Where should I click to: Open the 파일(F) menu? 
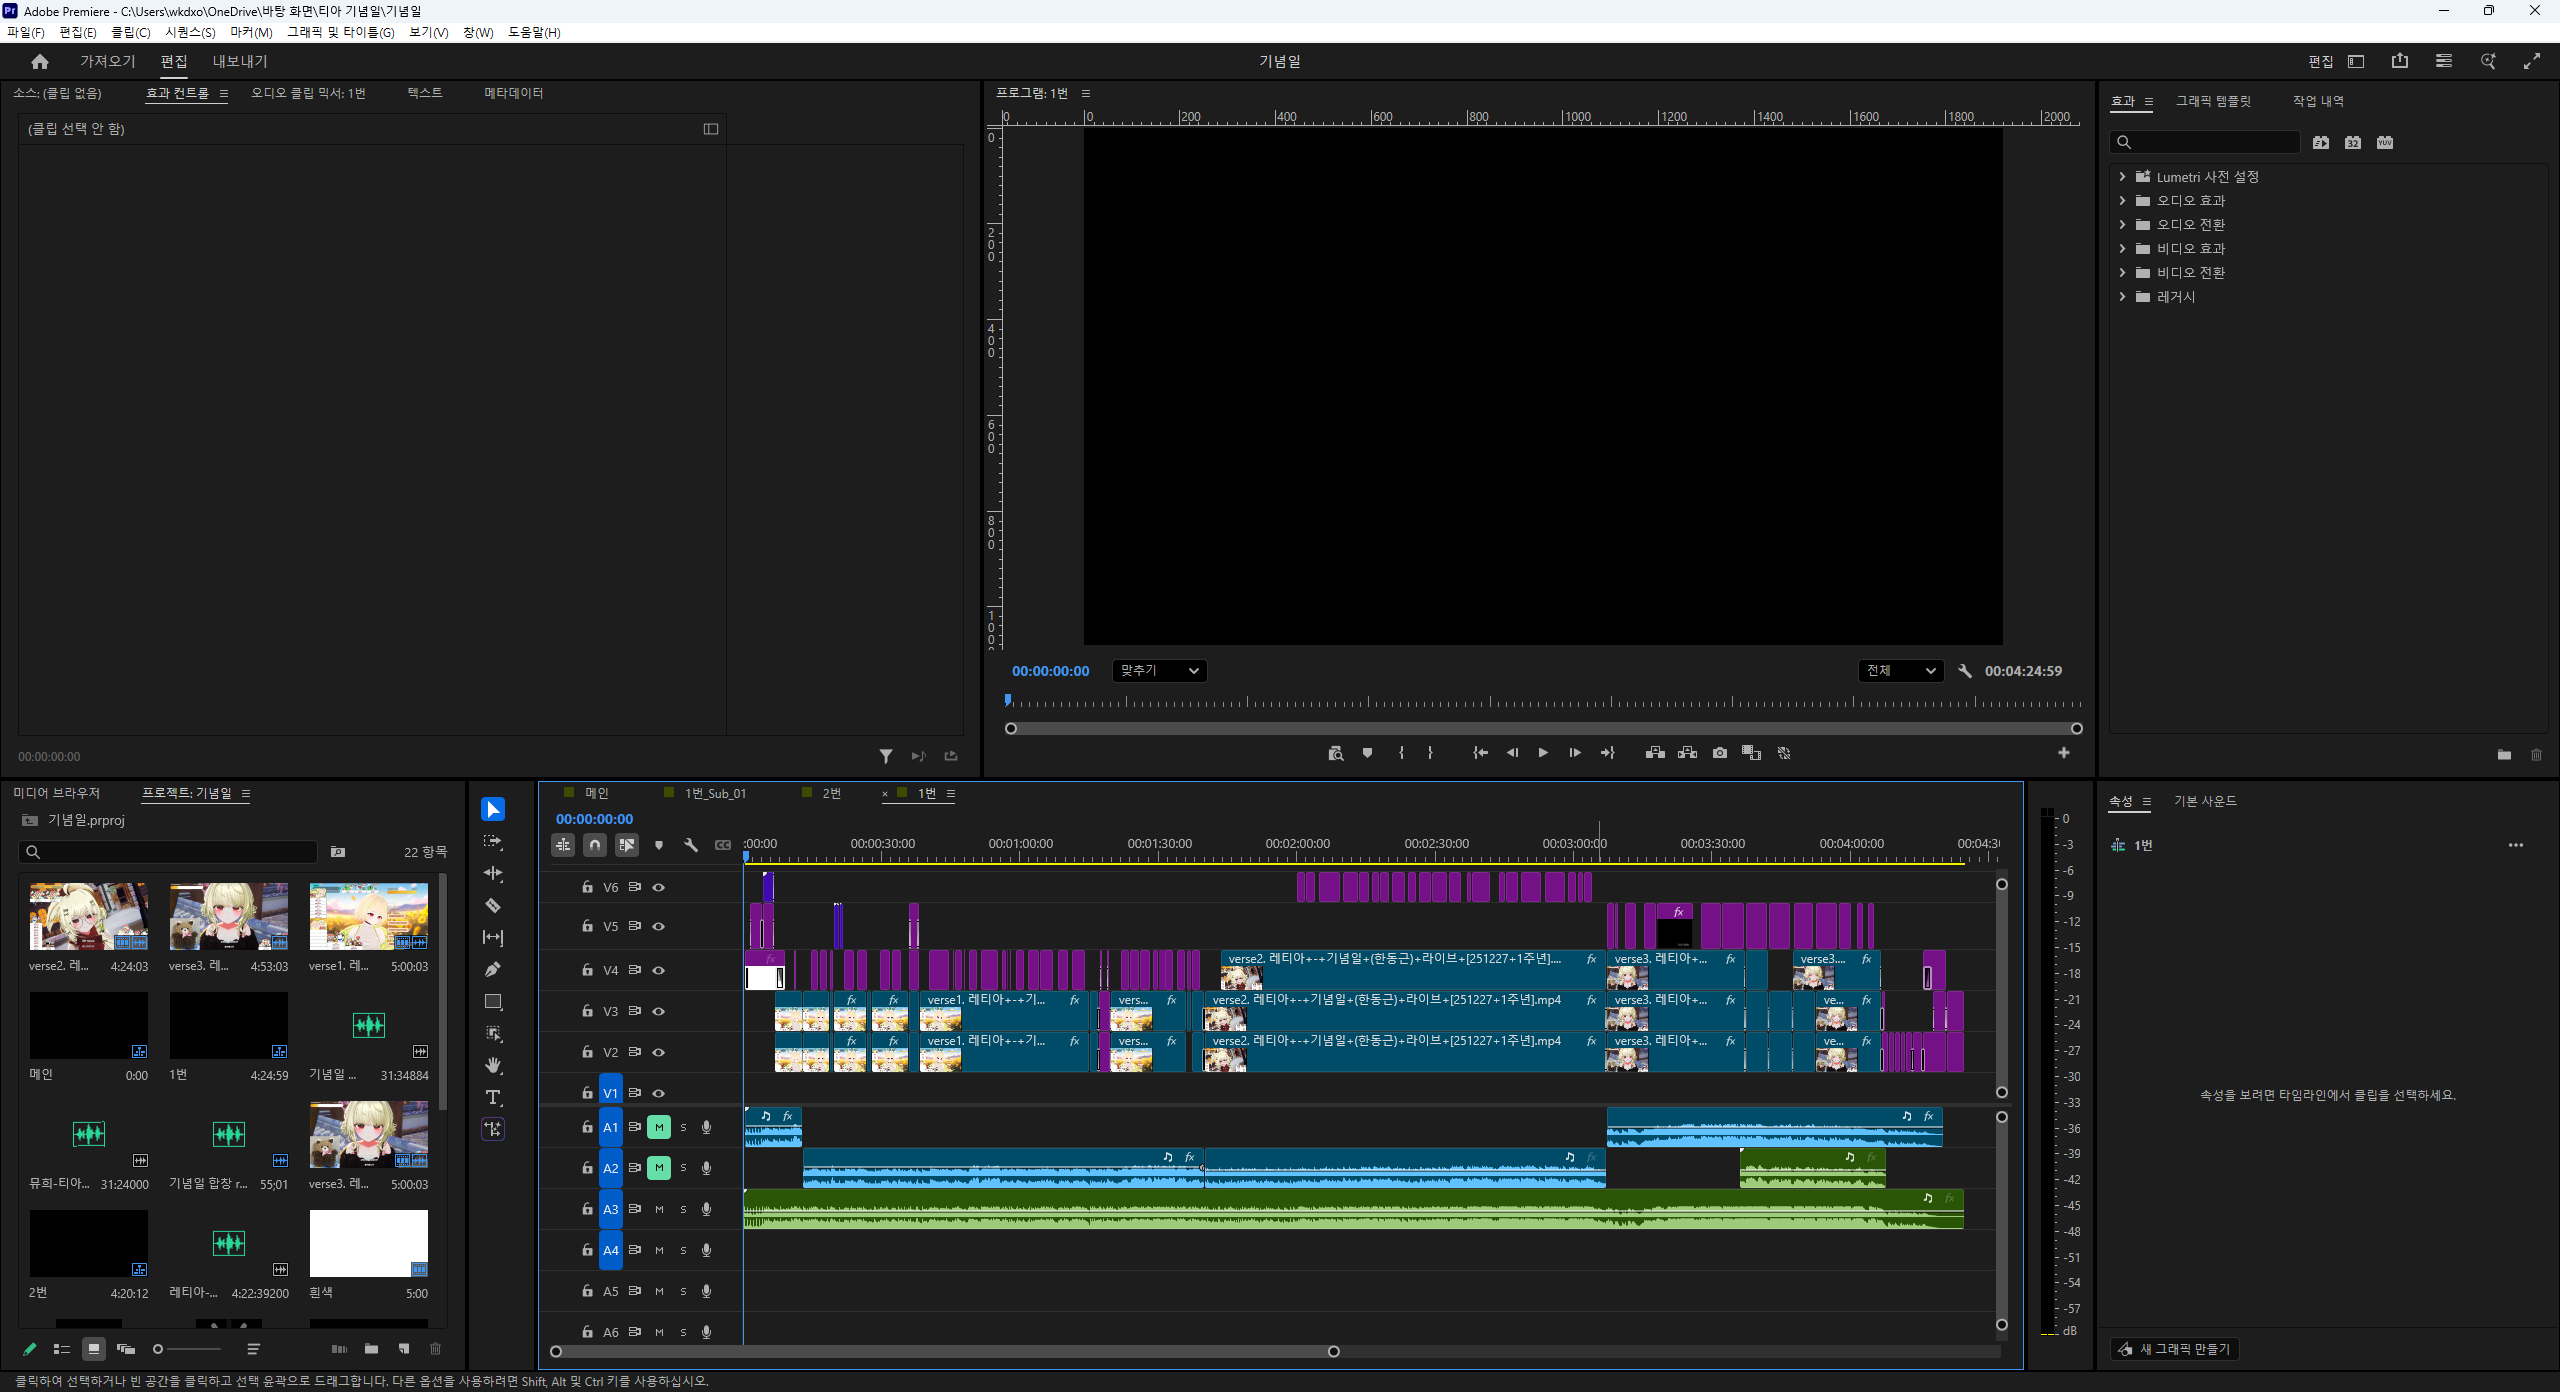coord(25,32)
